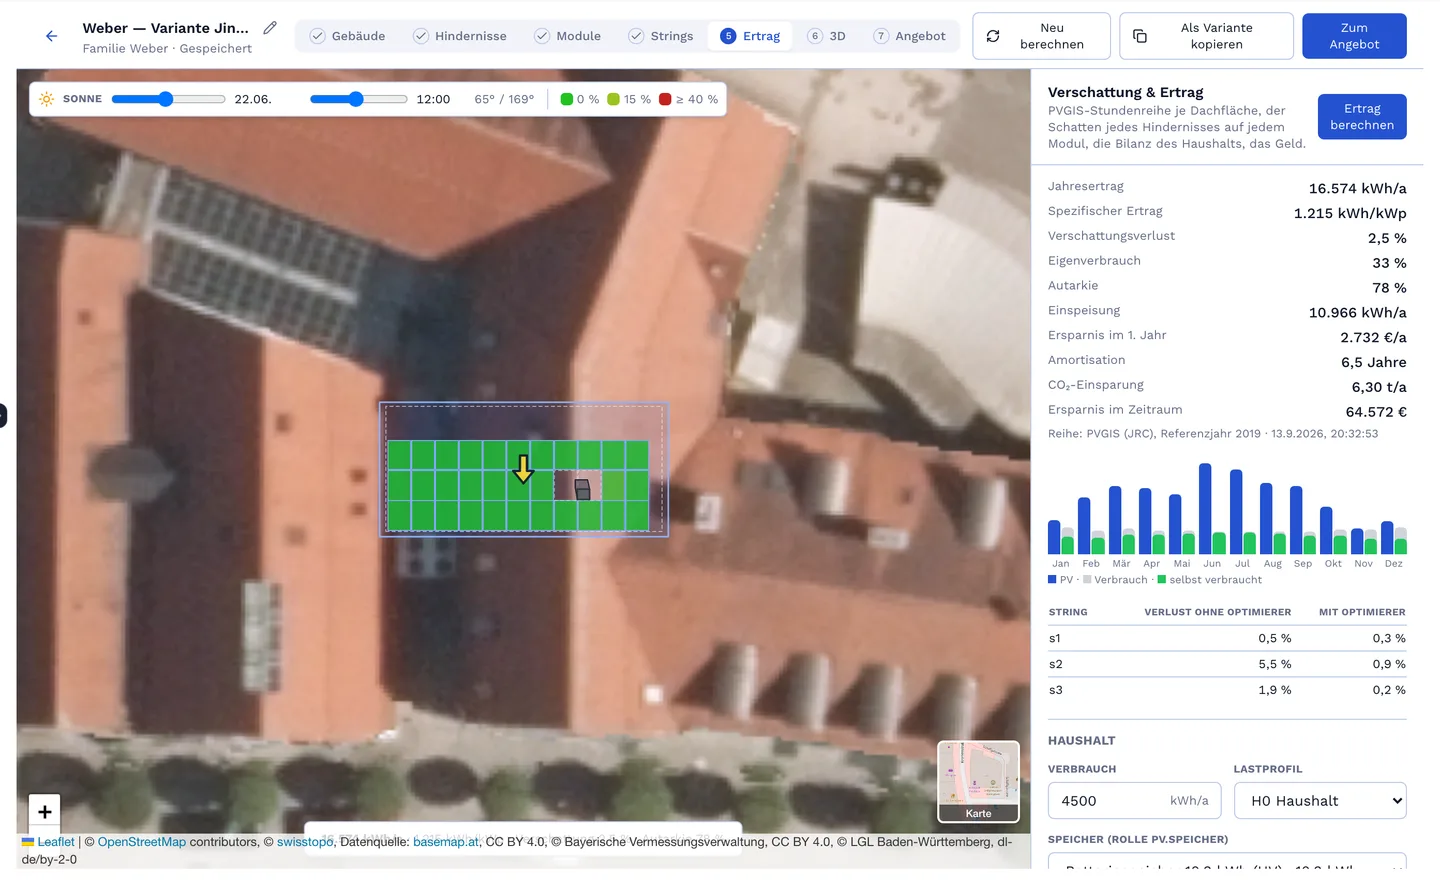Go to the 3D step
Screen dimensions: 1440x881
(x=827, y=36)
